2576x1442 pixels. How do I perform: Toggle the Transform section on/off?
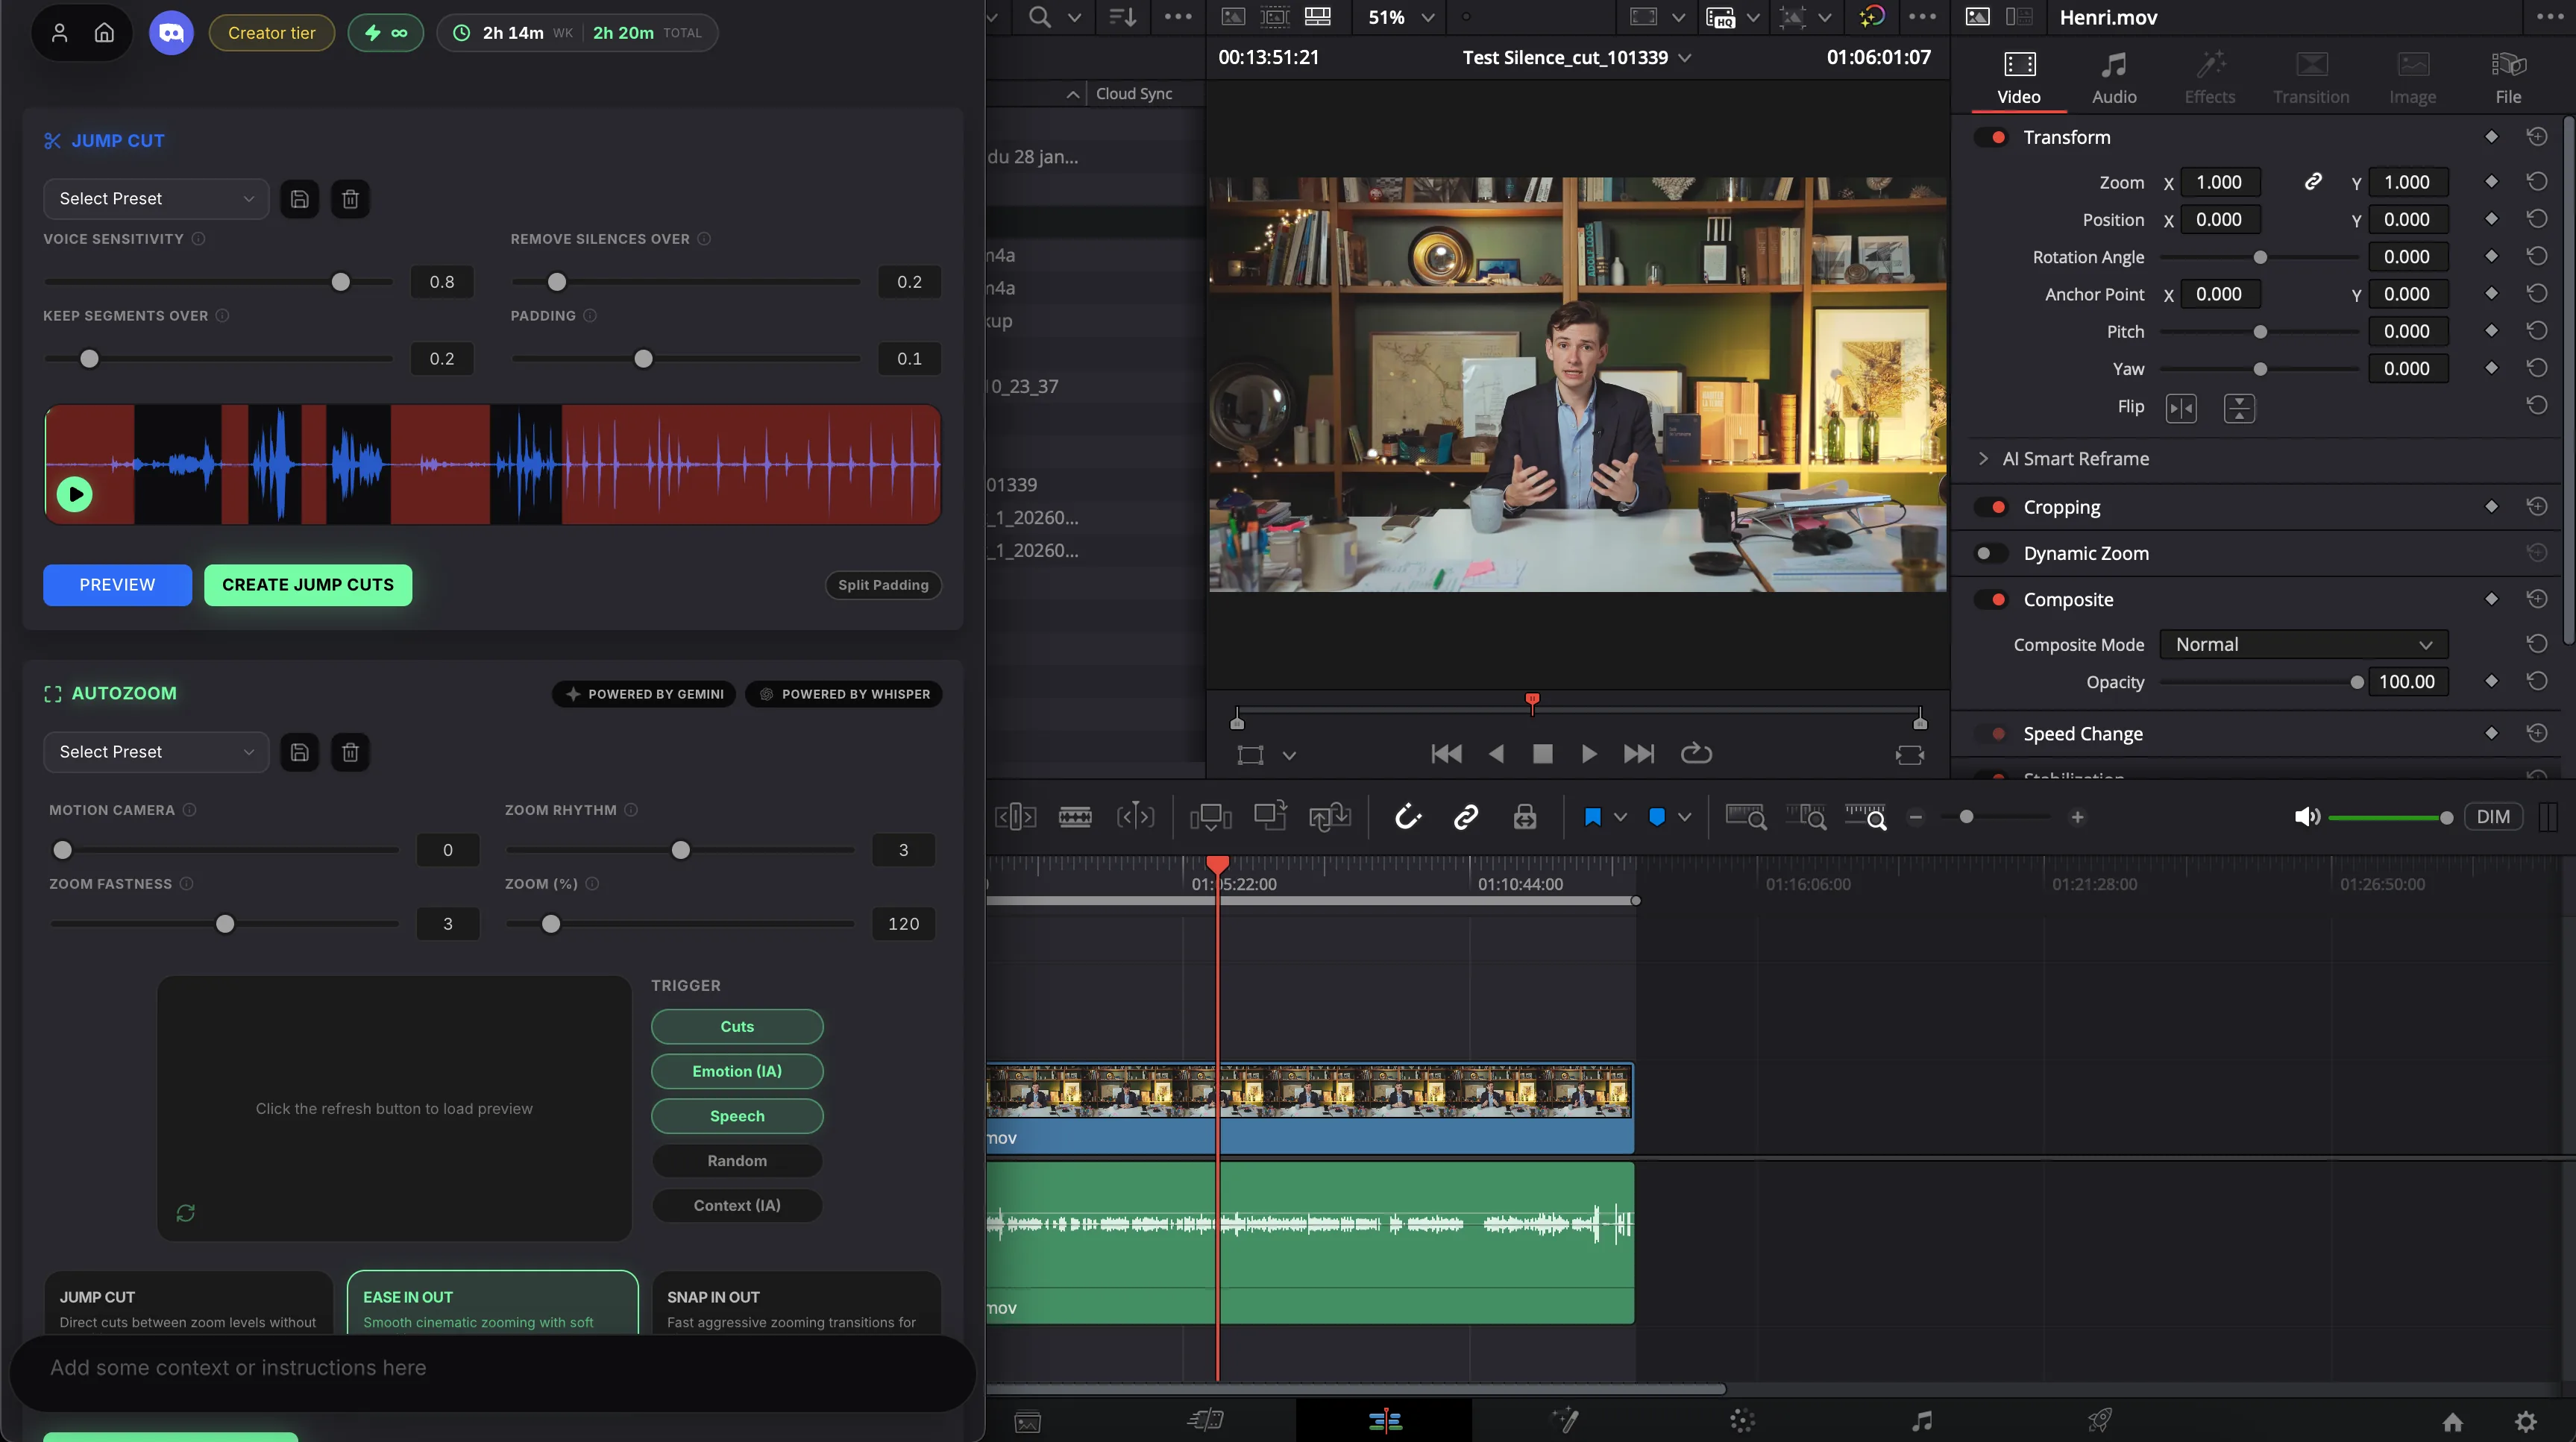(1991, 137)
